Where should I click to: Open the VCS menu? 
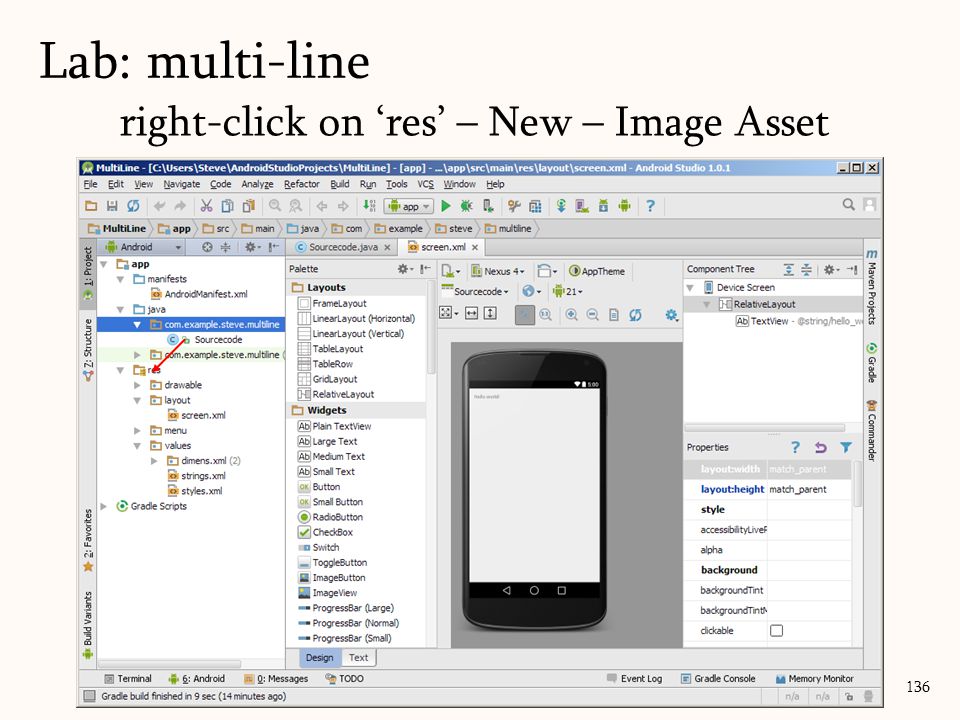coord(426,184)
